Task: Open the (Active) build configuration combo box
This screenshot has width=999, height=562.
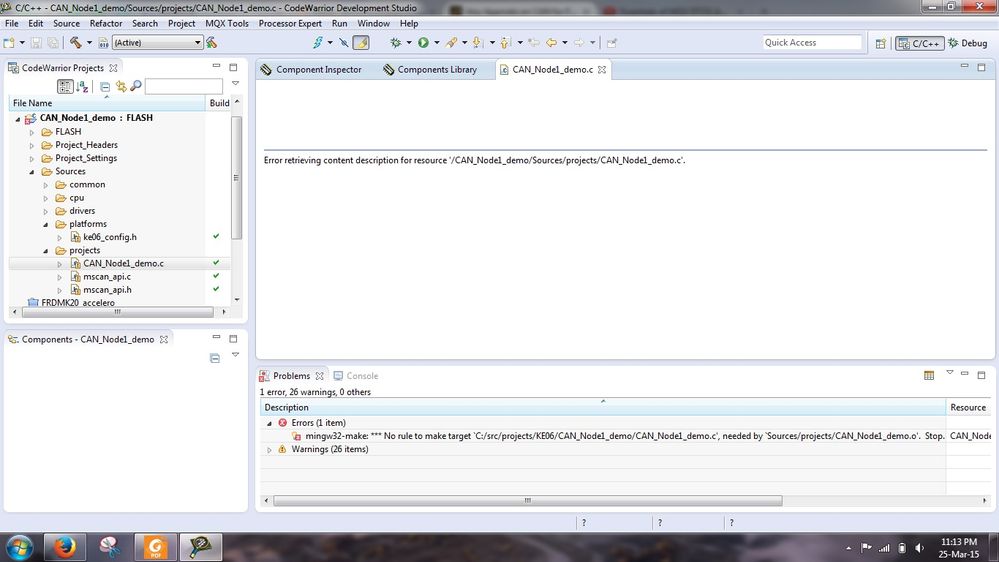Action: 157,43
